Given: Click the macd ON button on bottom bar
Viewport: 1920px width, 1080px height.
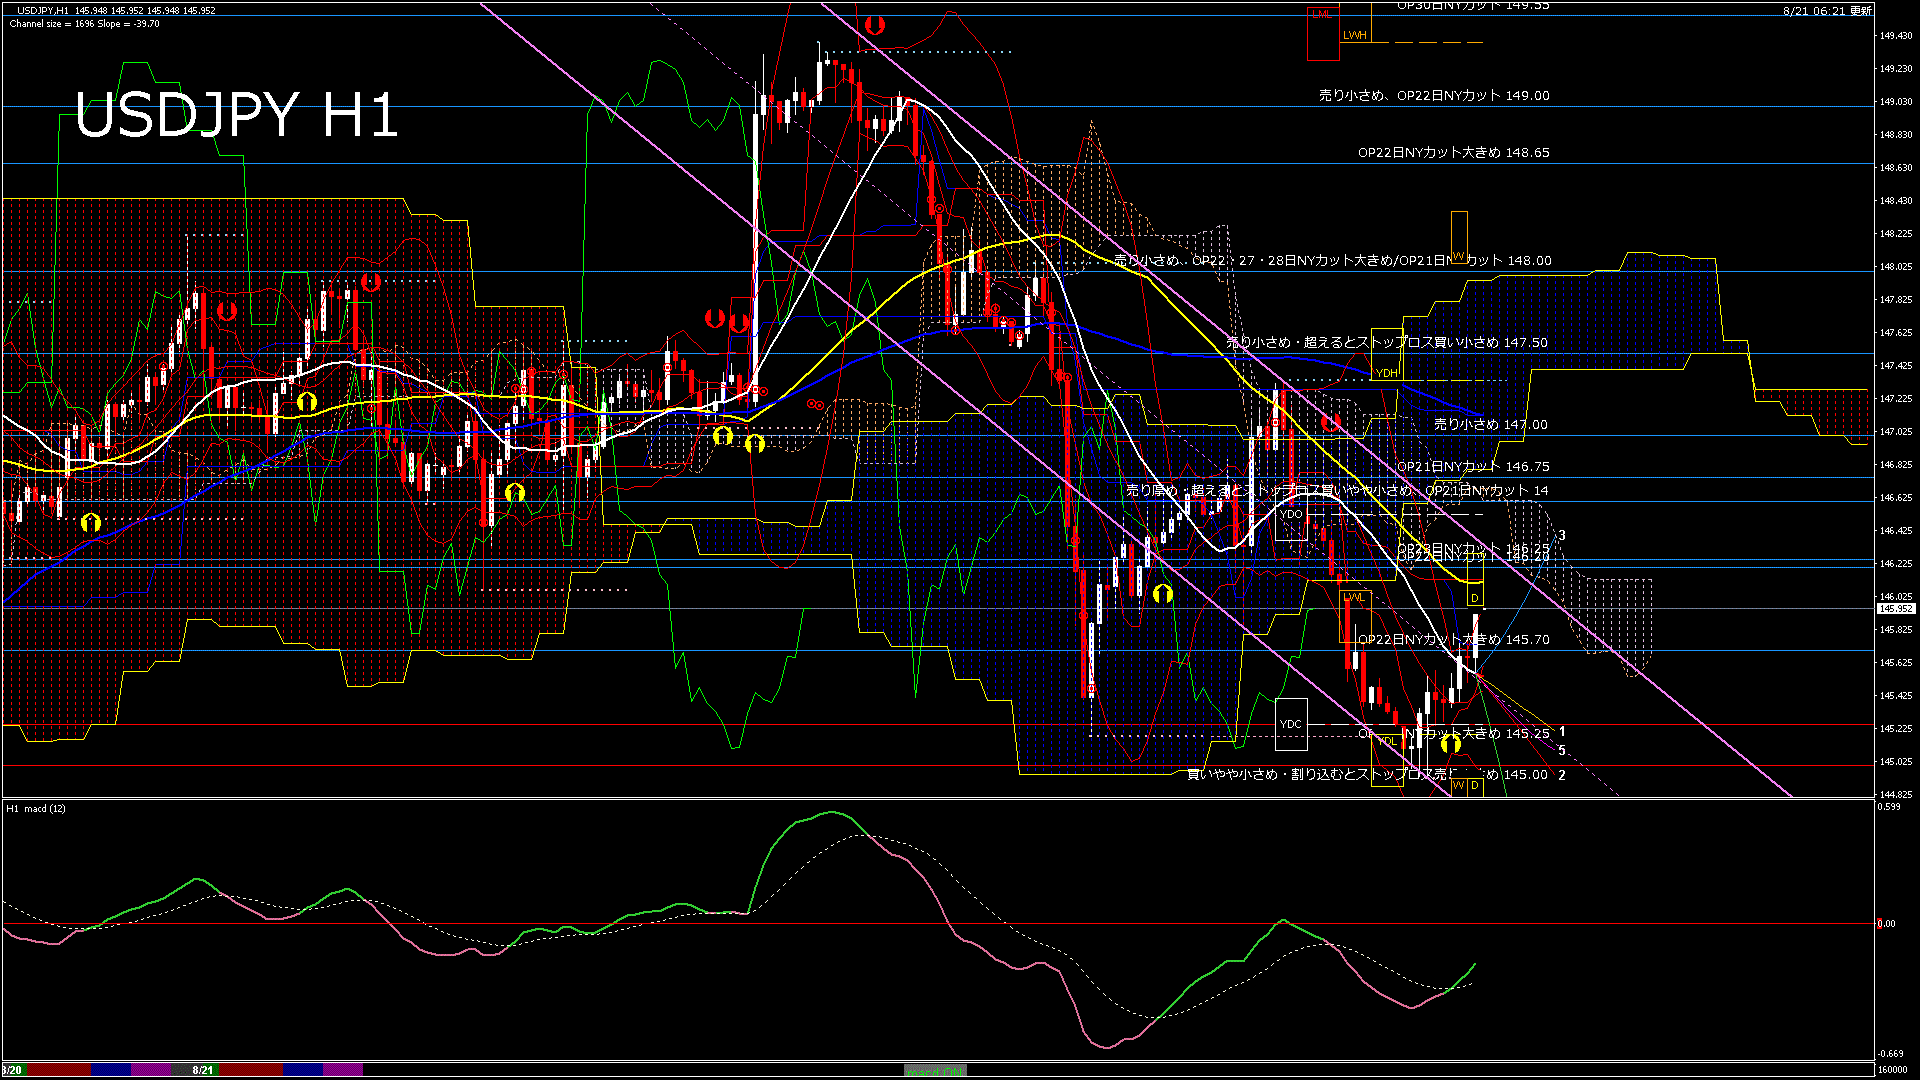Looking at the screenshot, I should point(935,1070).
